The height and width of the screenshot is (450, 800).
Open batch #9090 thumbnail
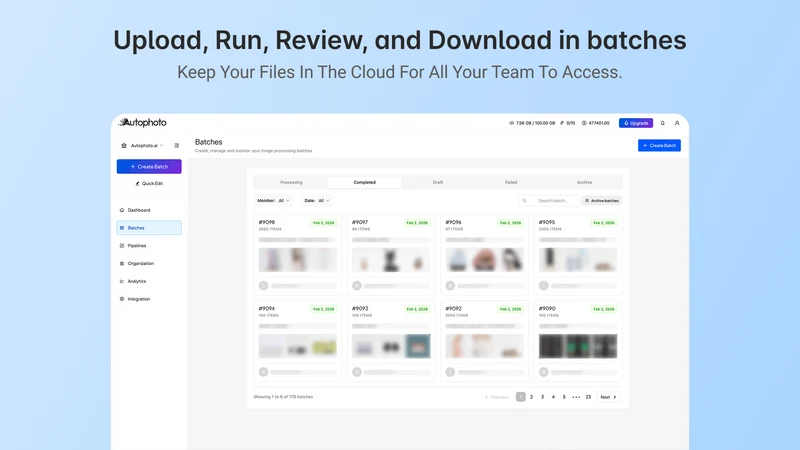[578, 346]
